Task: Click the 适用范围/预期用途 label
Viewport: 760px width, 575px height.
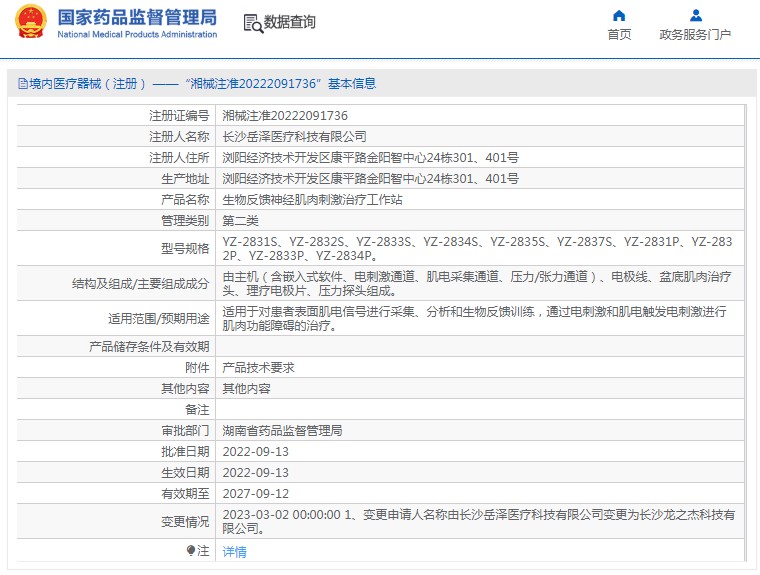Action: (158, 319)
